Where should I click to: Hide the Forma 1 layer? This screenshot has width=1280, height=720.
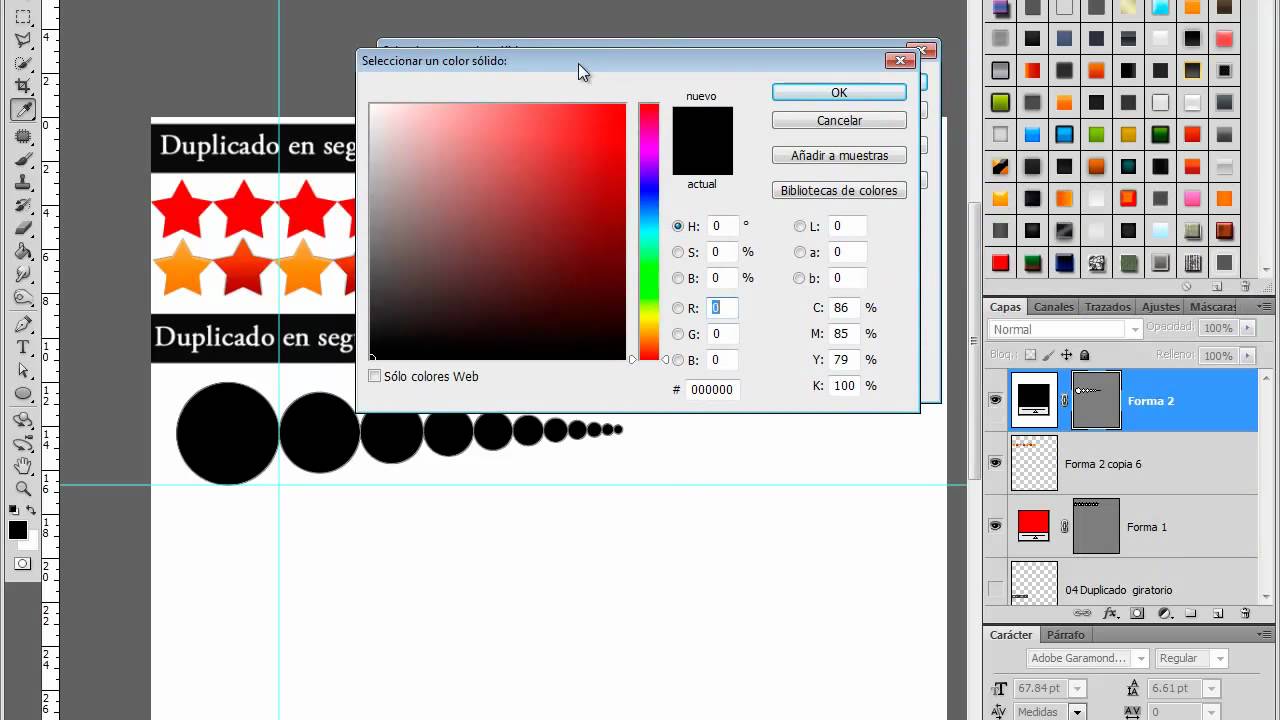click(x=995, y=526)
